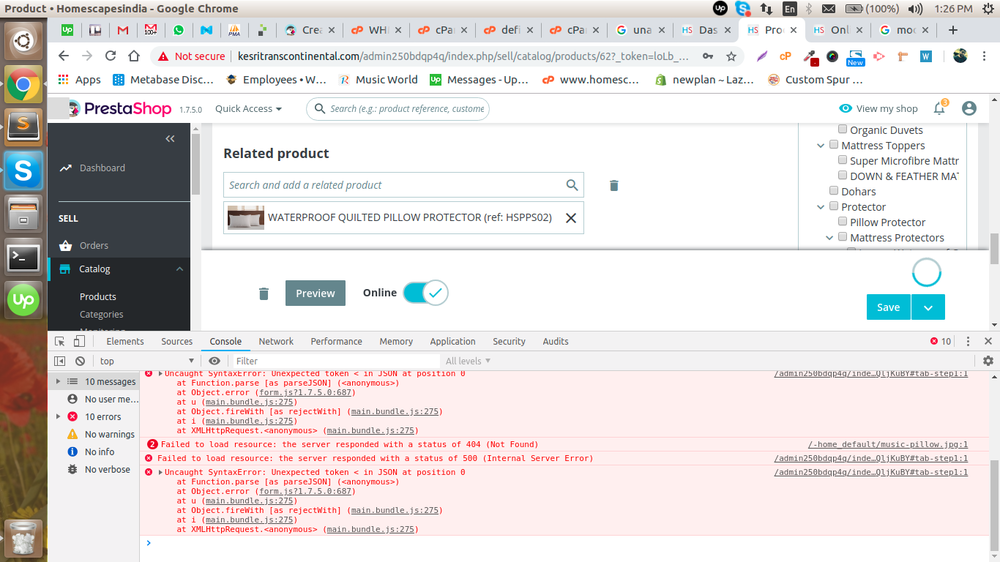This screenshot has width=1000, height=562.
Task: Switch to the Network tab
Action: (x=276, y=341)
